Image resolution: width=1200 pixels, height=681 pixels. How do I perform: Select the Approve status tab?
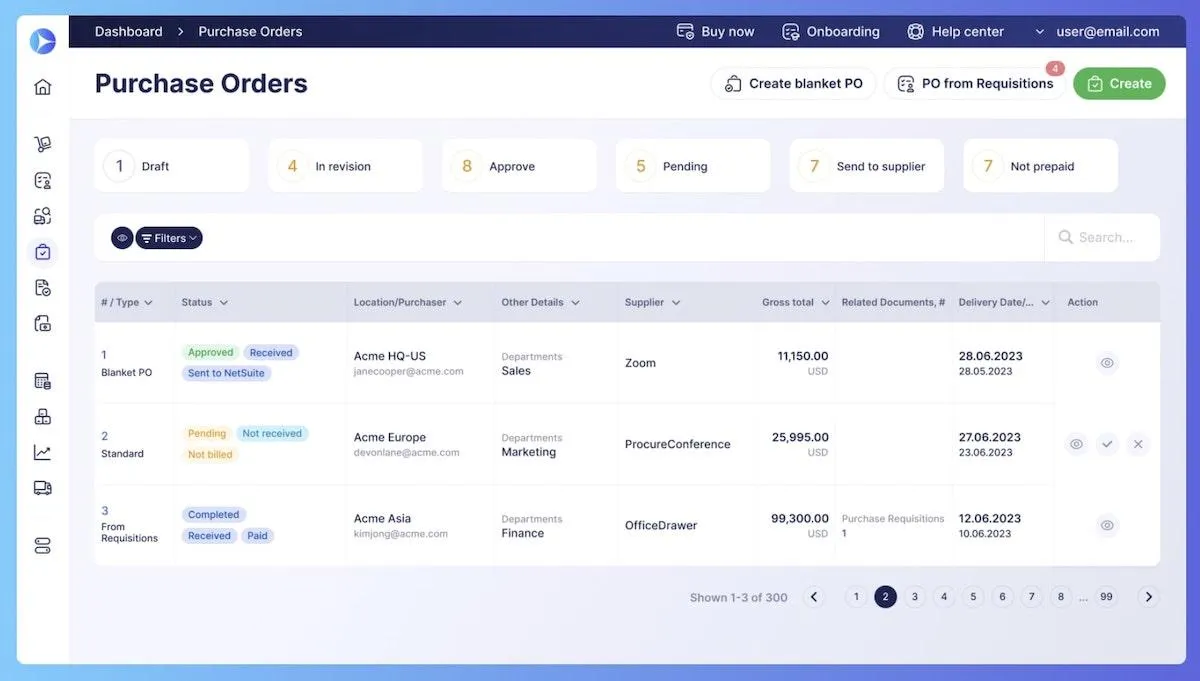[x=519, y=166]
